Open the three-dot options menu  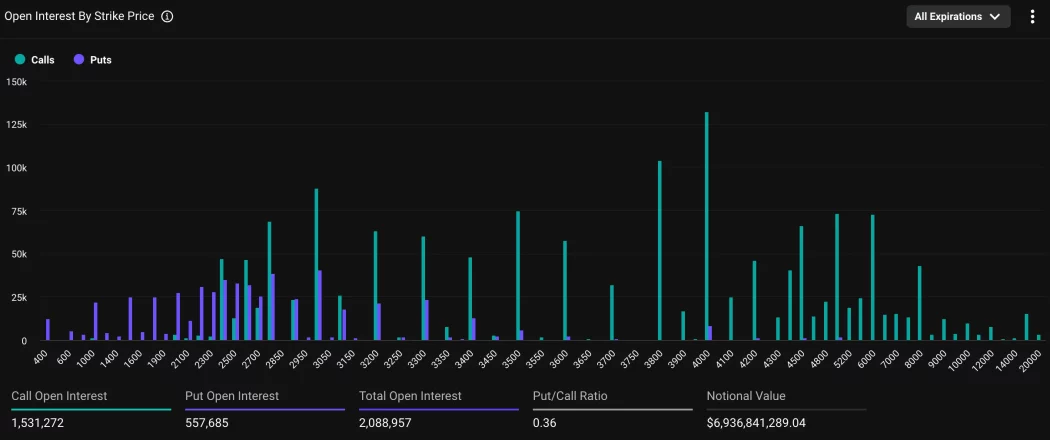coord(1032,17)
